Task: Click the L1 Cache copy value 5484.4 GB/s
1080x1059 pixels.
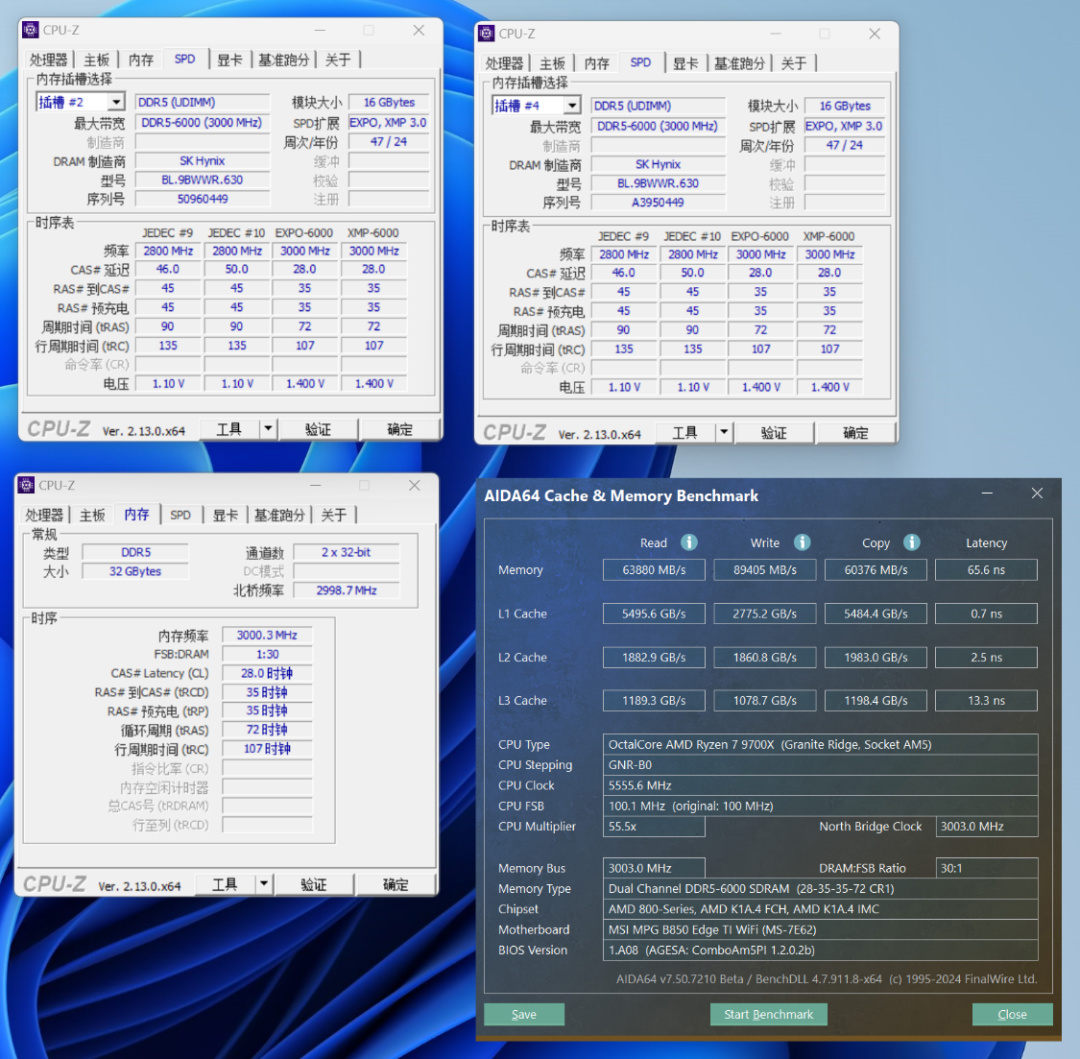Action: [875, 614]
